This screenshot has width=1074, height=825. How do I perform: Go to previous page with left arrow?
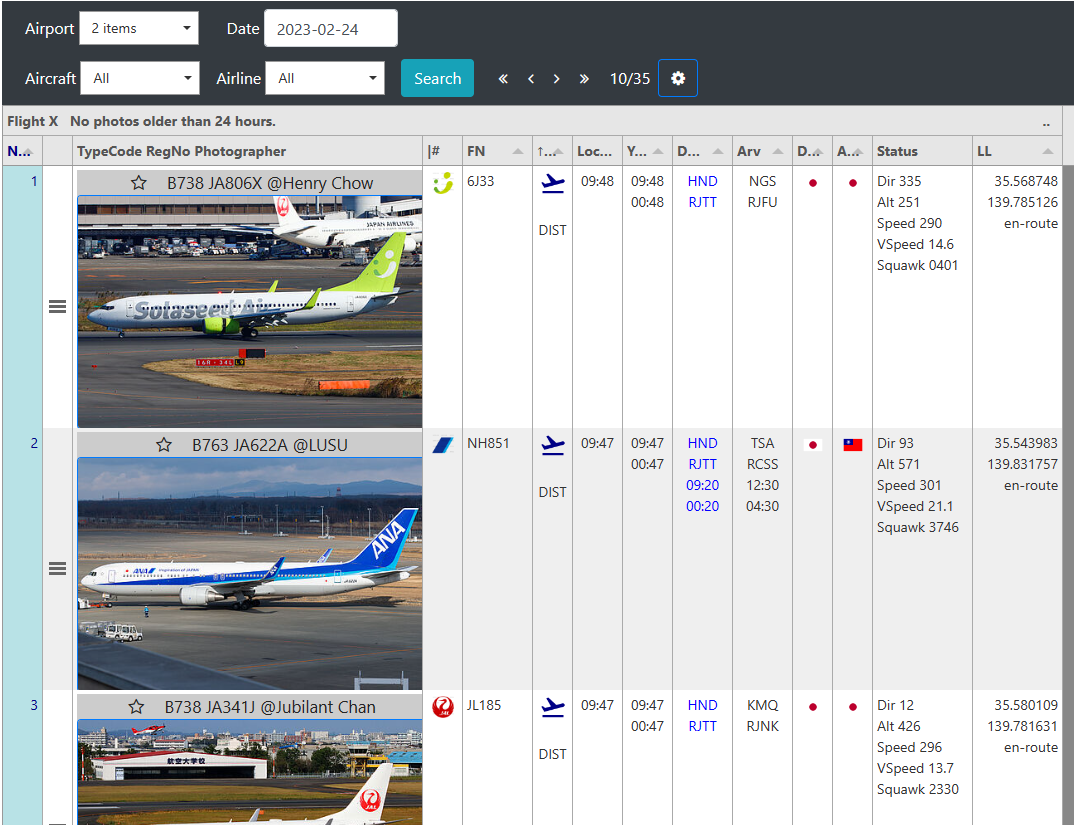[531, 79]
